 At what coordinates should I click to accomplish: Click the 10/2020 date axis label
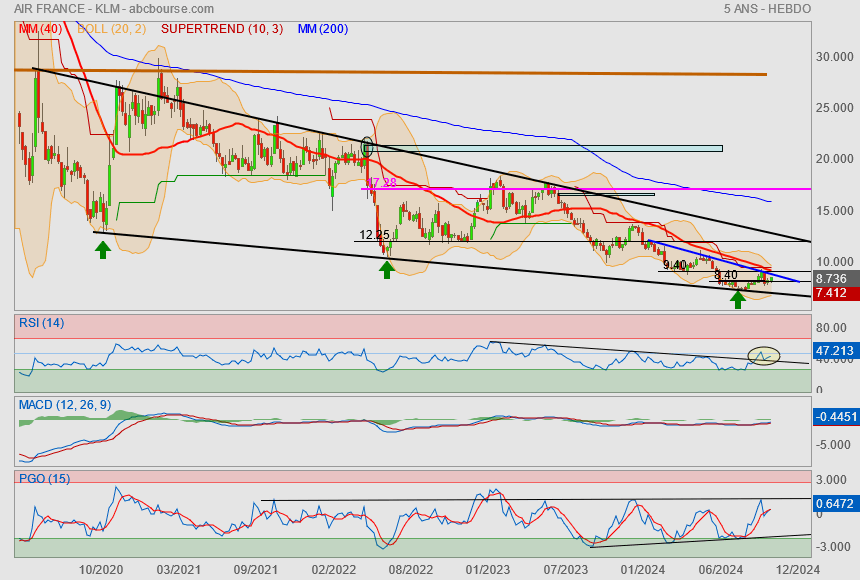click(101, 570)
